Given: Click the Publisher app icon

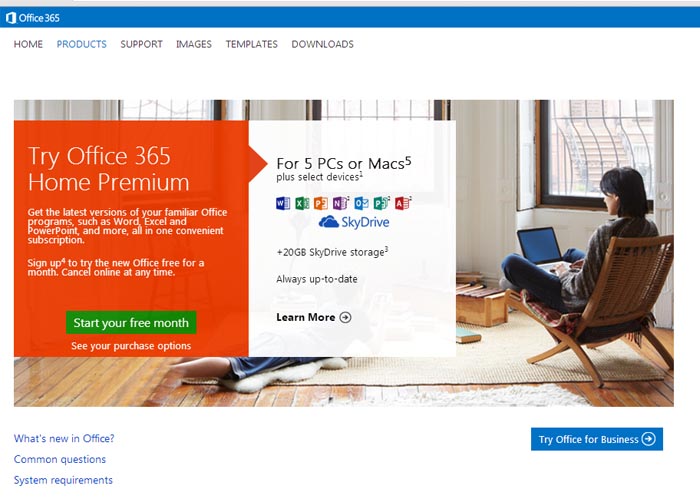Looking at the screenshot, I should pos(381,203).
